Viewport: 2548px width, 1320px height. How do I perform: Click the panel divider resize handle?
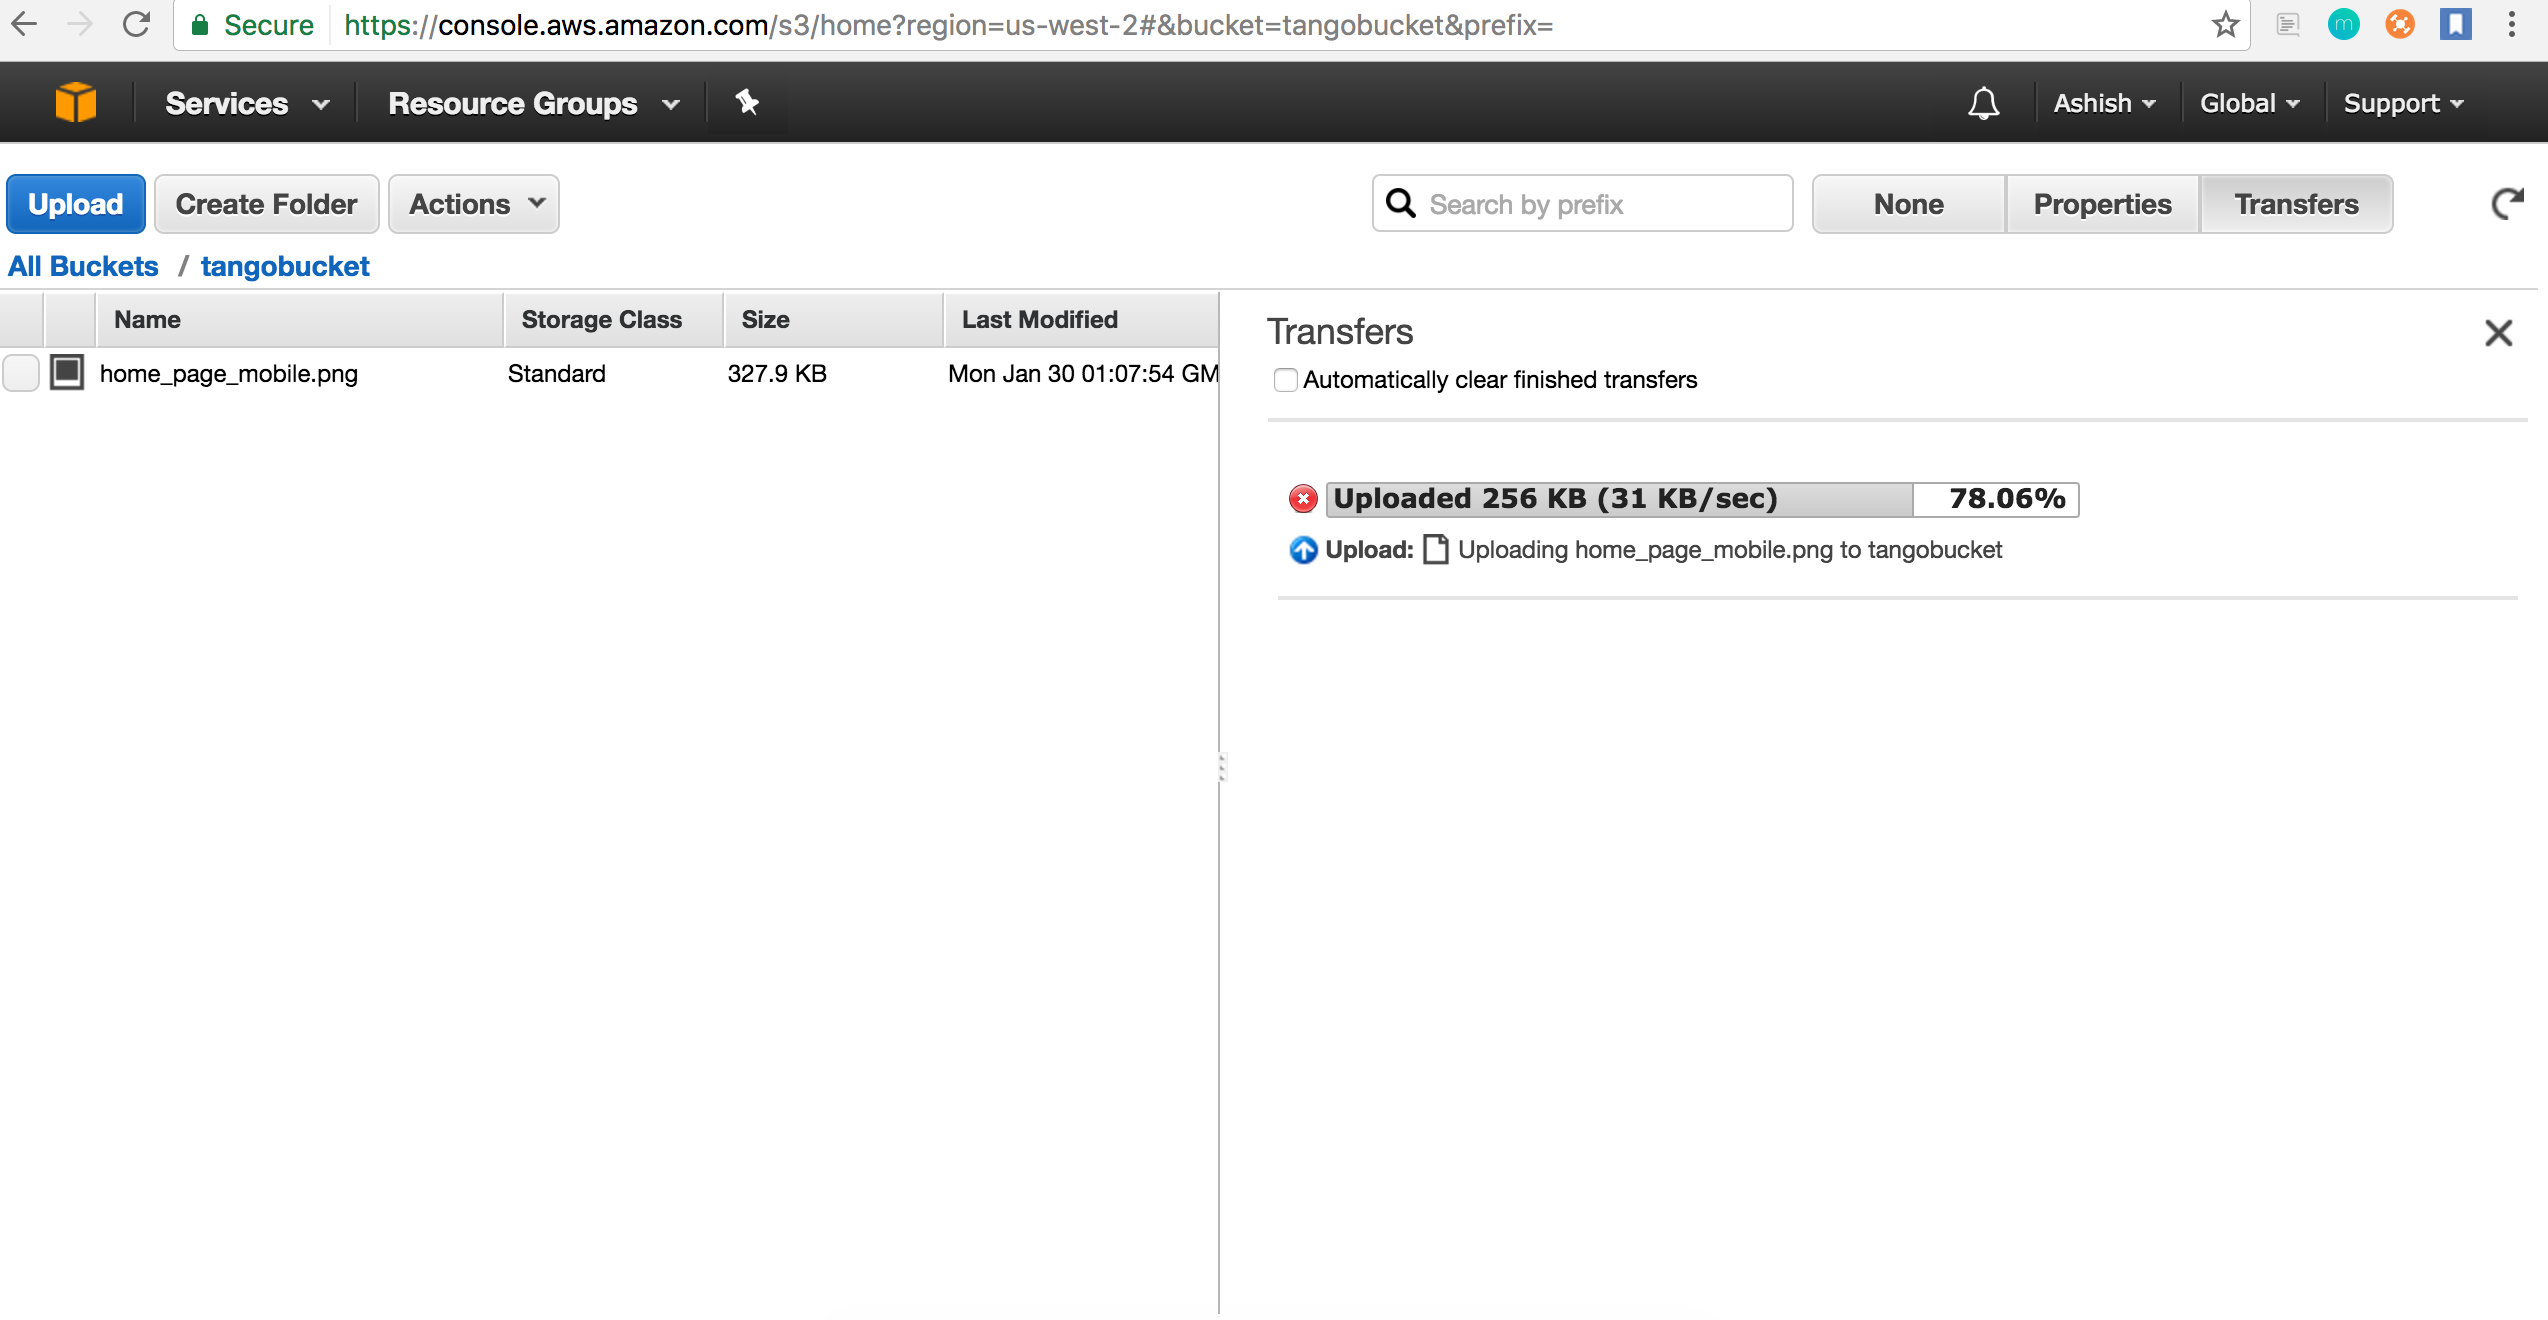point(1221,767)
